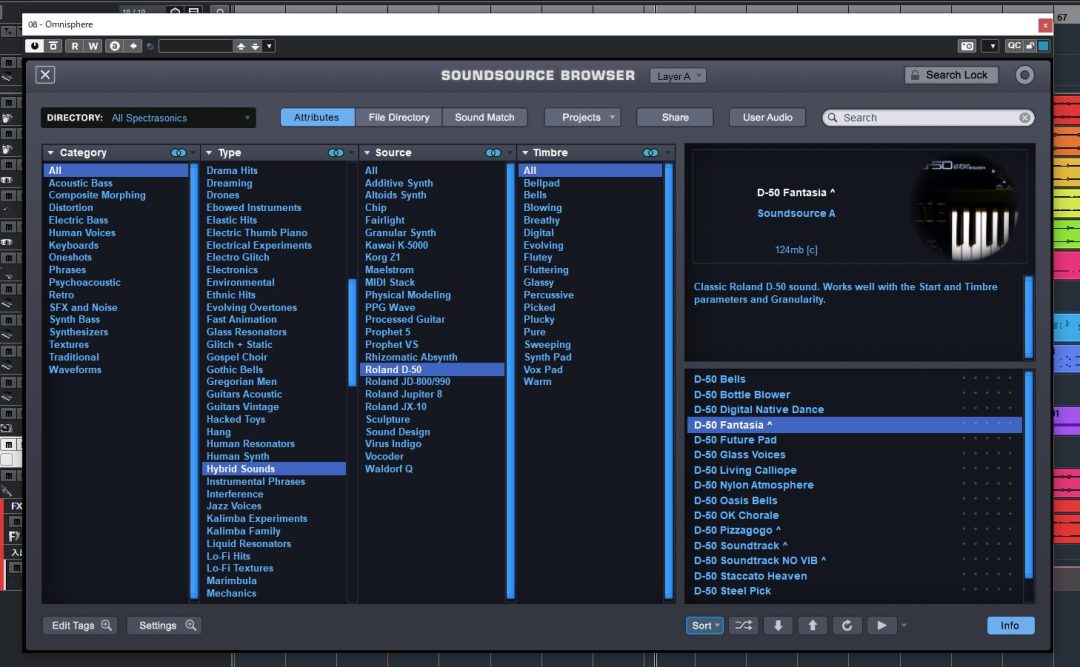Toggle the Type column link icon

click(x=336, y=152)
